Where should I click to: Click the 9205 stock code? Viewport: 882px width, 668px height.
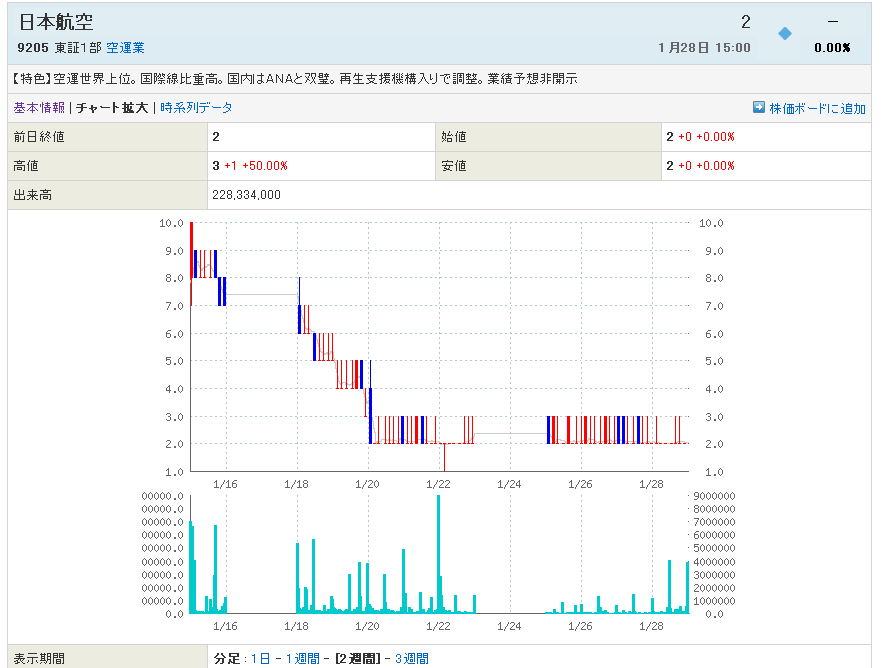point(33,48)
